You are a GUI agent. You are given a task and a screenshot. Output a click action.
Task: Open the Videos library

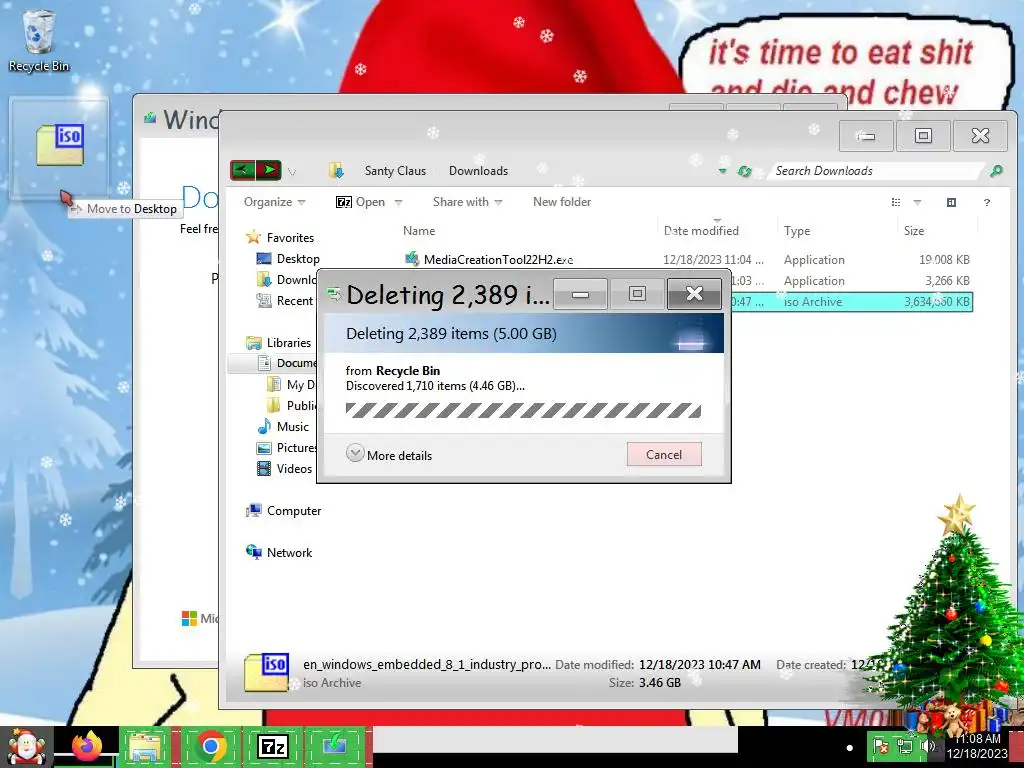tap(285, 468)
